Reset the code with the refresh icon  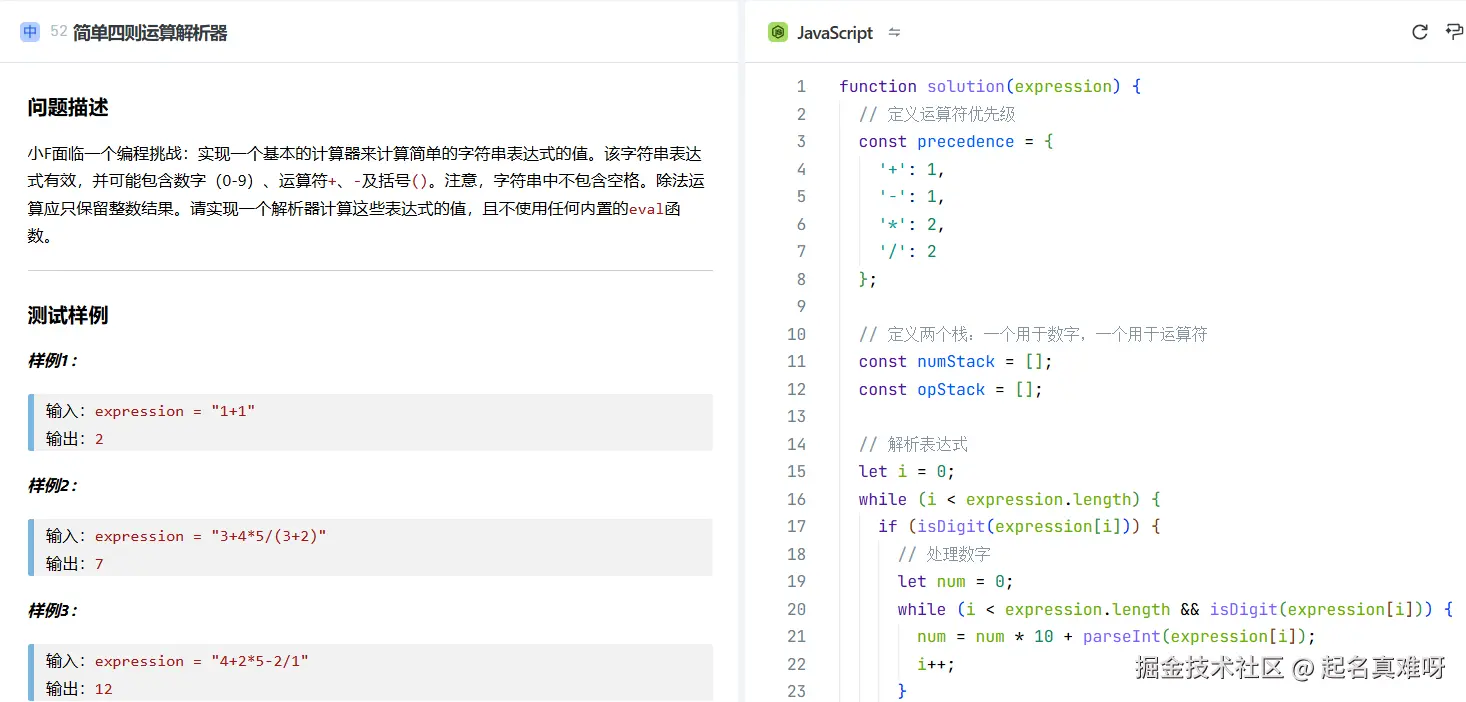1419,32
